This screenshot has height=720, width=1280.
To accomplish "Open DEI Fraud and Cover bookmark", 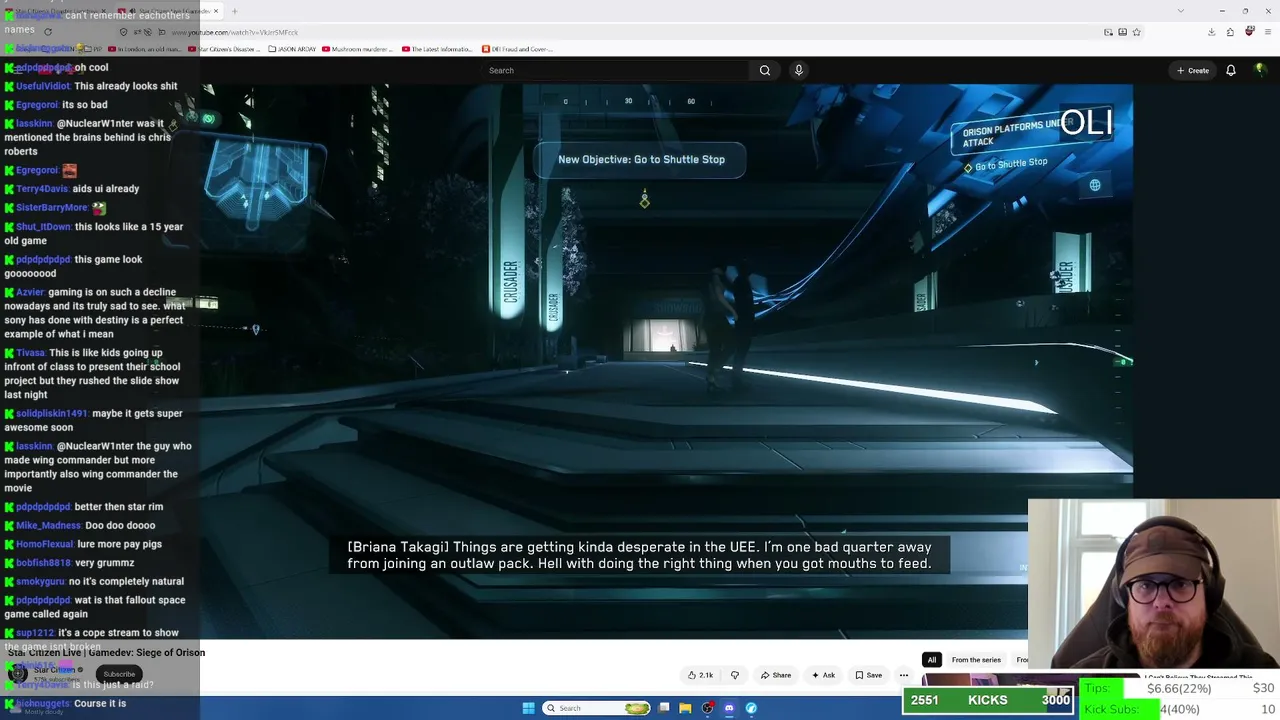I will point(516,49).
